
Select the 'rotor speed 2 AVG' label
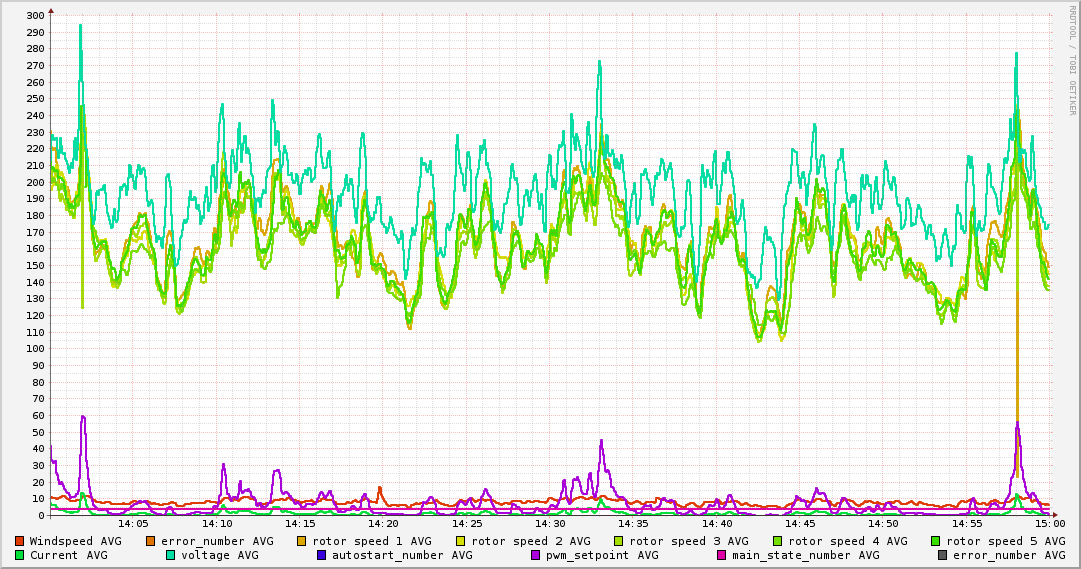click(531, 541)
